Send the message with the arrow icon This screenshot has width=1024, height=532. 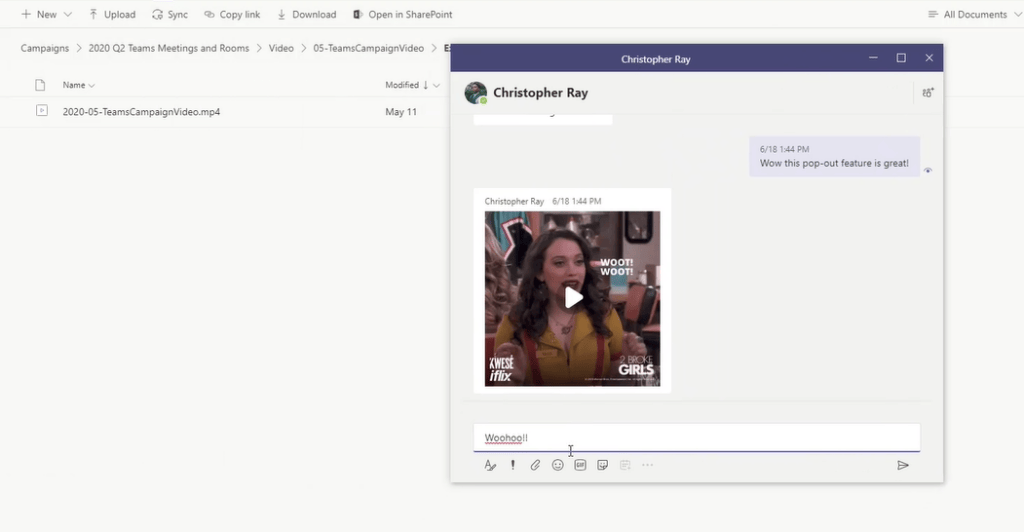tap(903, 465)
